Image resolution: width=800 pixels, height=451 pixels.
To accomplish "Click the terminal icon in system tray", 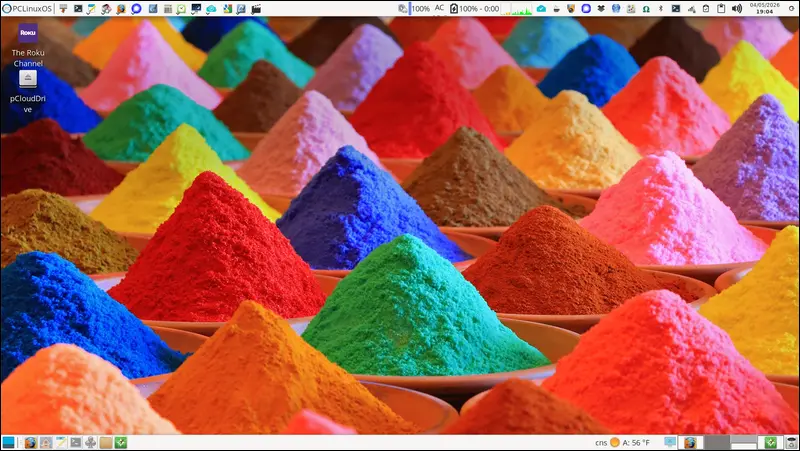I will coord(676,9).
